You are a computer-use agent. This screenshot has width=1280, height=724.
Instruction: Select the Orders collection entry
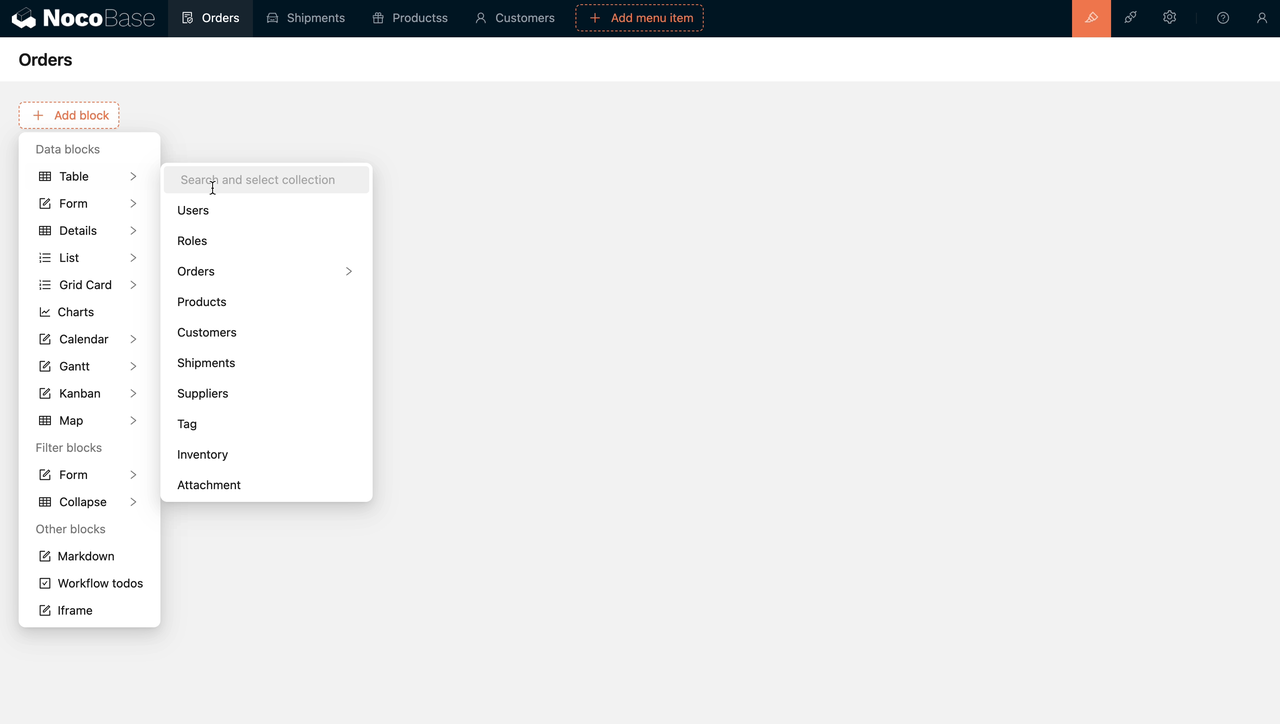pos(266,271)
